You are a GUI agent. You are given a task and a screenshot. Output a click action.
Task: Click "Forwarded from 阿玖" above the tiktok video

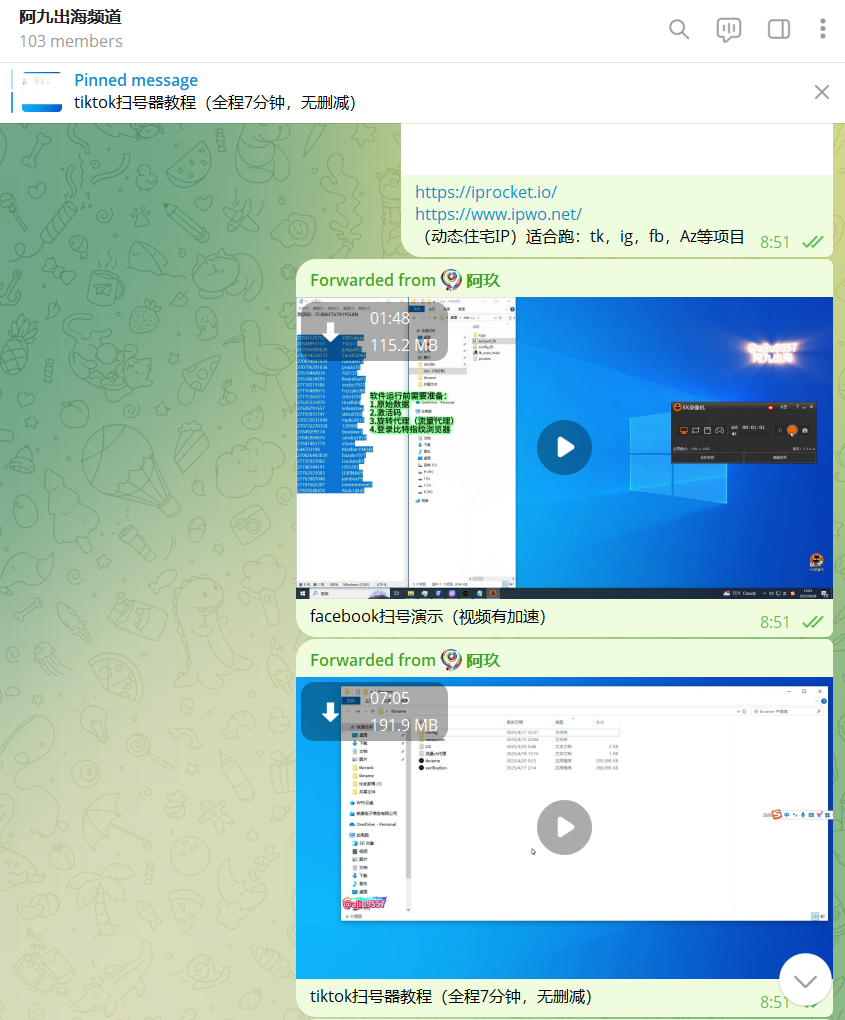coord(405,660)
